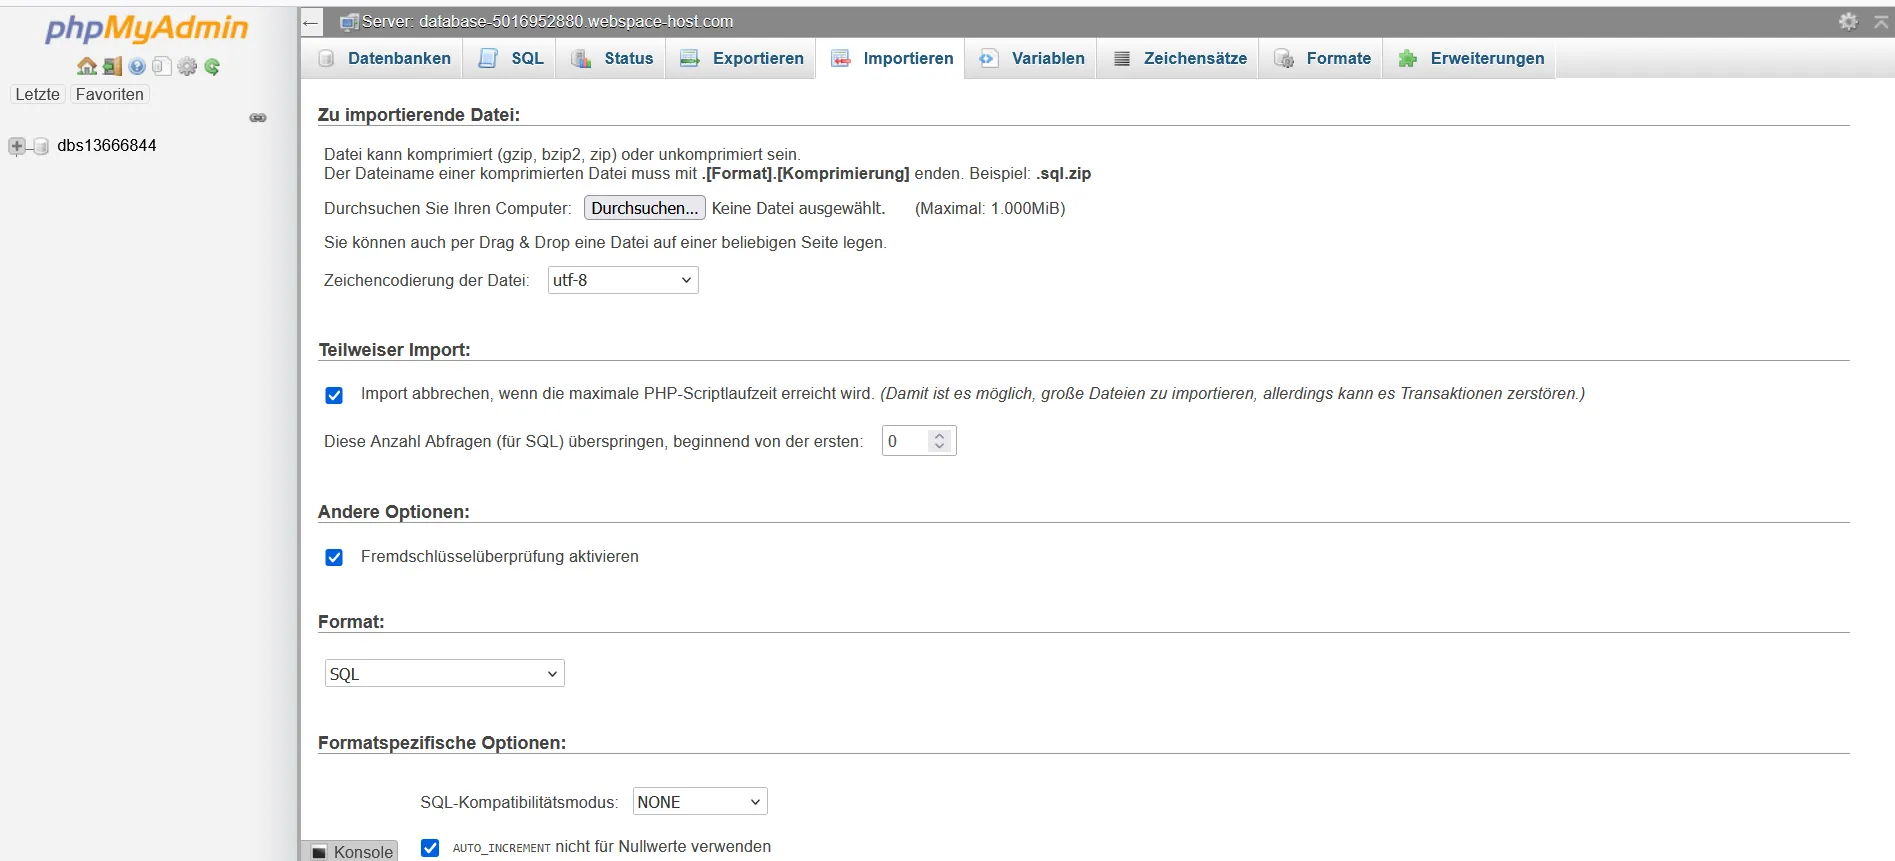Image resolution: width=1895 pixels, height=861 pixels.
Task: Click the Formate tab icon
Action: 1284,59
